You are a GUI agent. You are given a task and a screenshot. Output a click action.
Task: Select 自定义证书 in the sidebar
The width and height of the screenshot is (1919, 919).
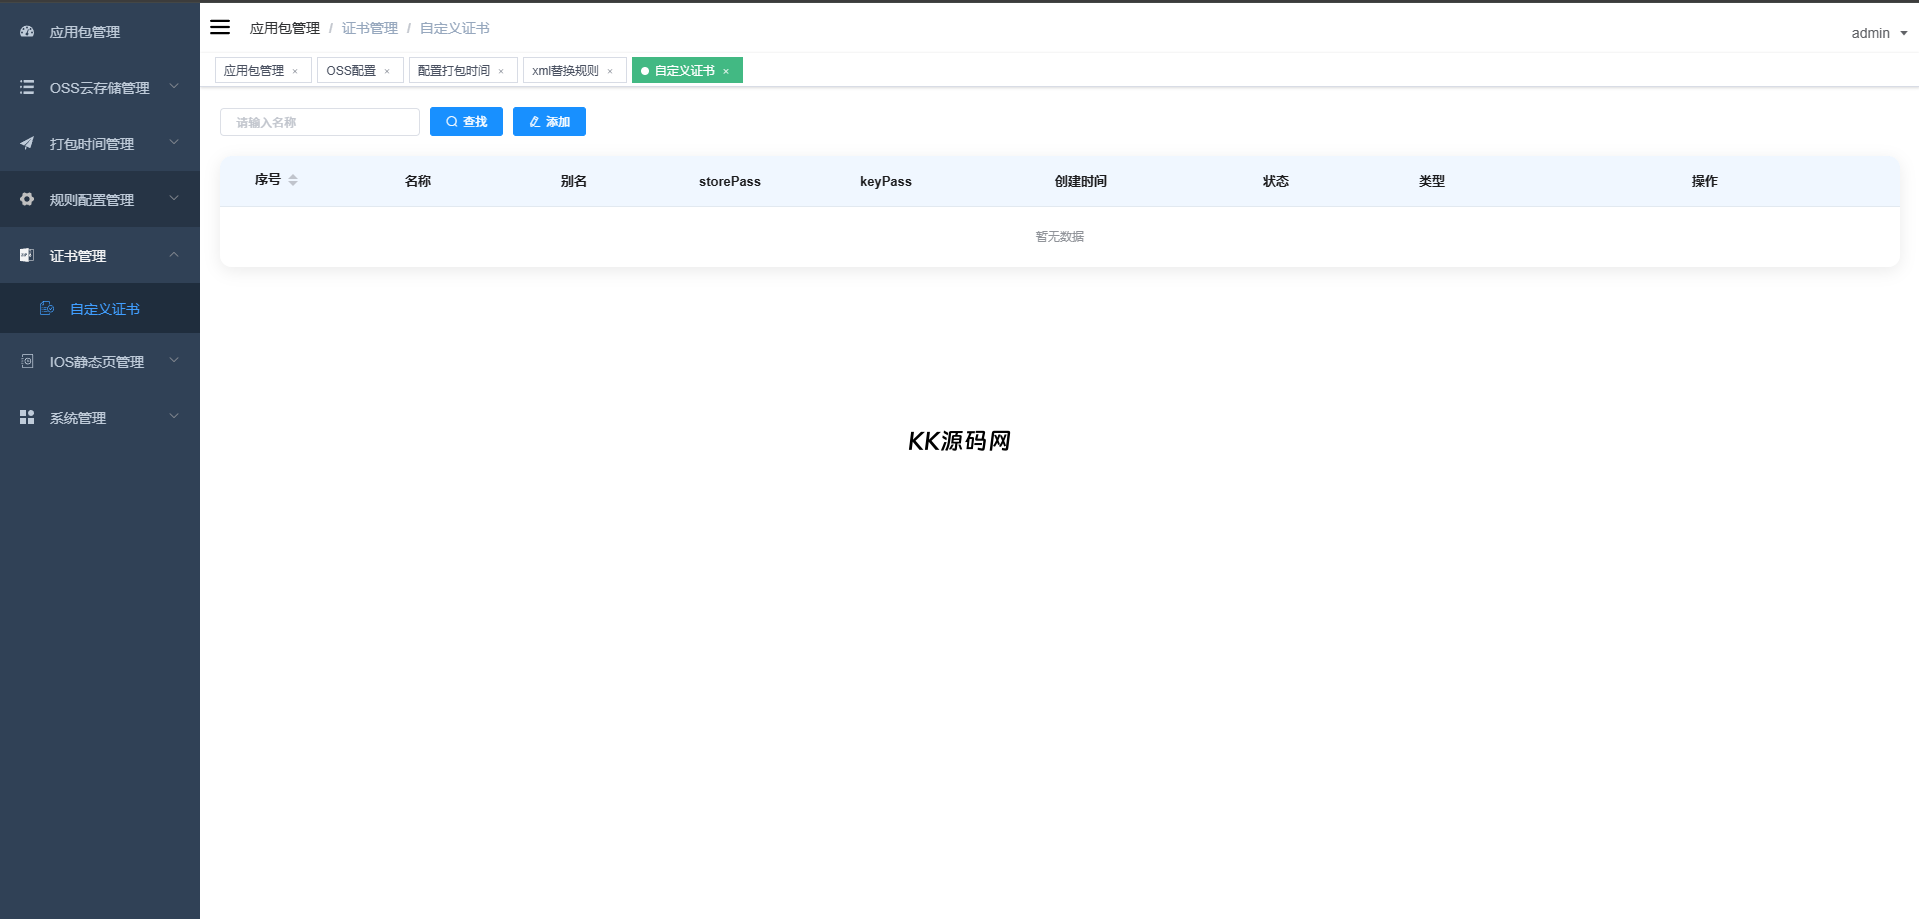click(104, 309)
